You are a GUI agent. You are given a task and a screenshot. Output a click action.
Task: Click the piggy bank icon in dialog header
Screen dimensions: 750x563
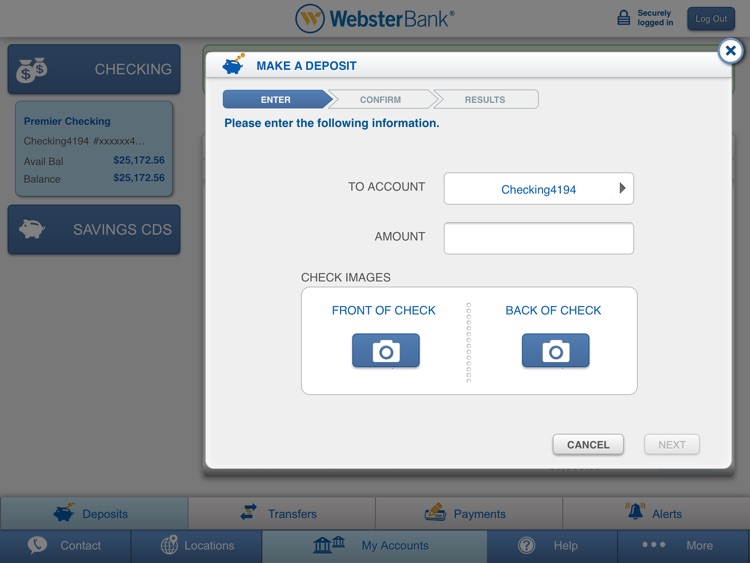233,64
